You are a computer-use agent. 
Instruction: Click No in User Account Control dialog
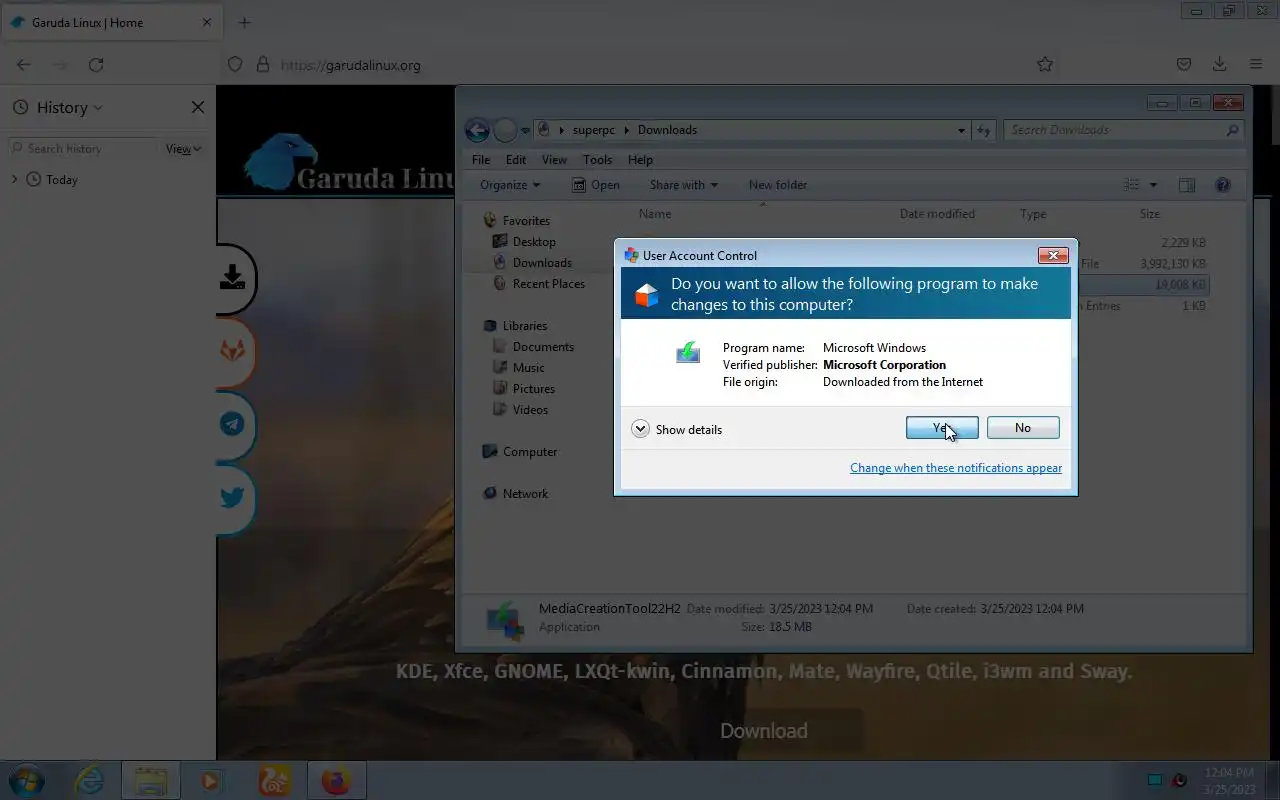pos(1023,428)
